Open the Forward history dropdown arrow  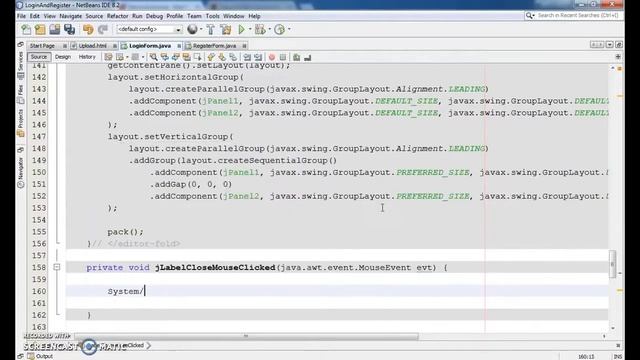click(142, 57)
